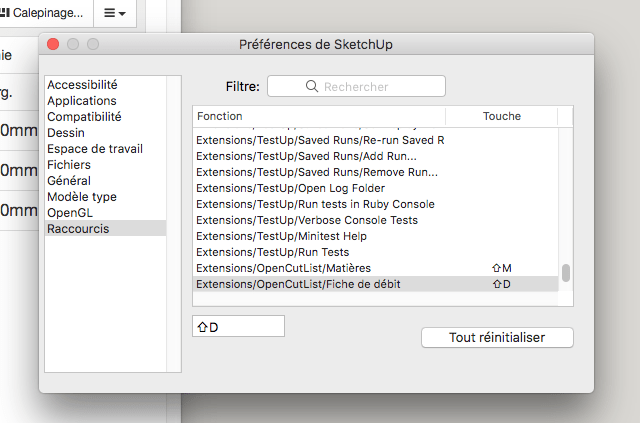
Task: Click the Tout réinitialiser button
Action: pyautogui.click(x=497, y=338)
